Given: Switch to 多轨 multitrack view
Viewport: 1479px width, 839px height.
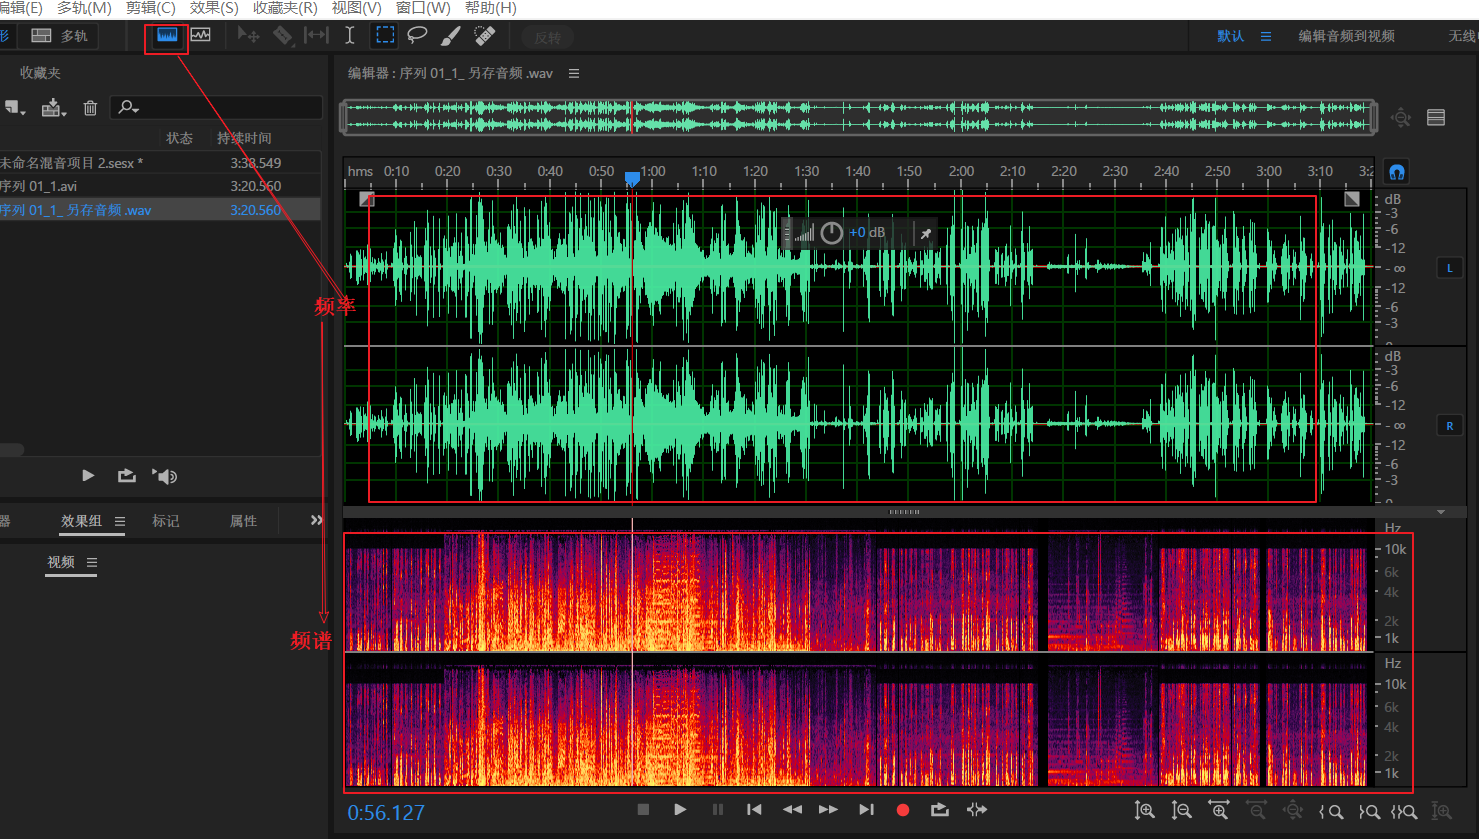Looking at the screenshot, I should (x=60, y=36).
